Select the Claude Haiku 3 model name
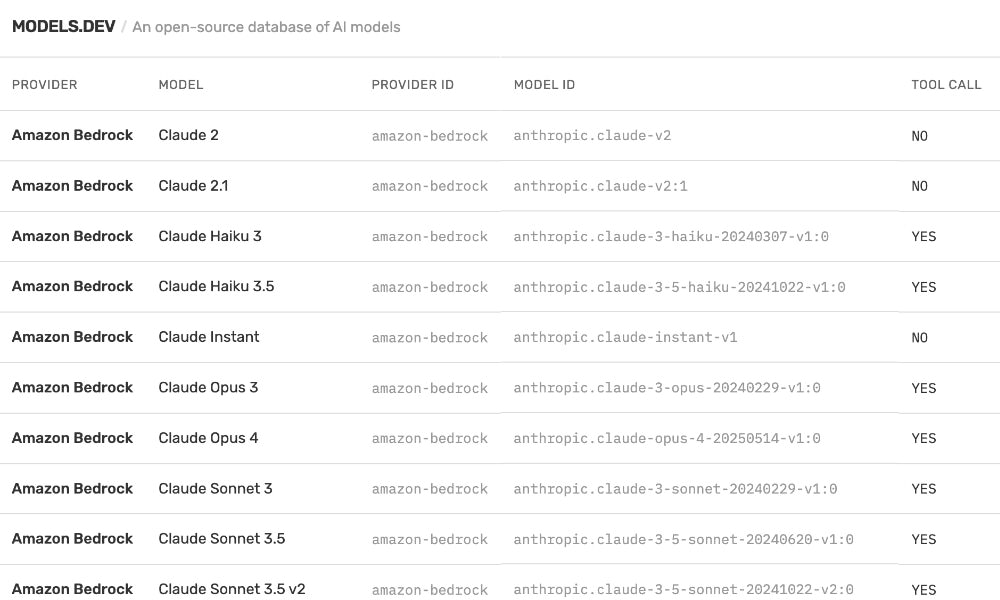The width and height of the screenshot is (1000, 600). pyautogui.click(x=210, y=236)
